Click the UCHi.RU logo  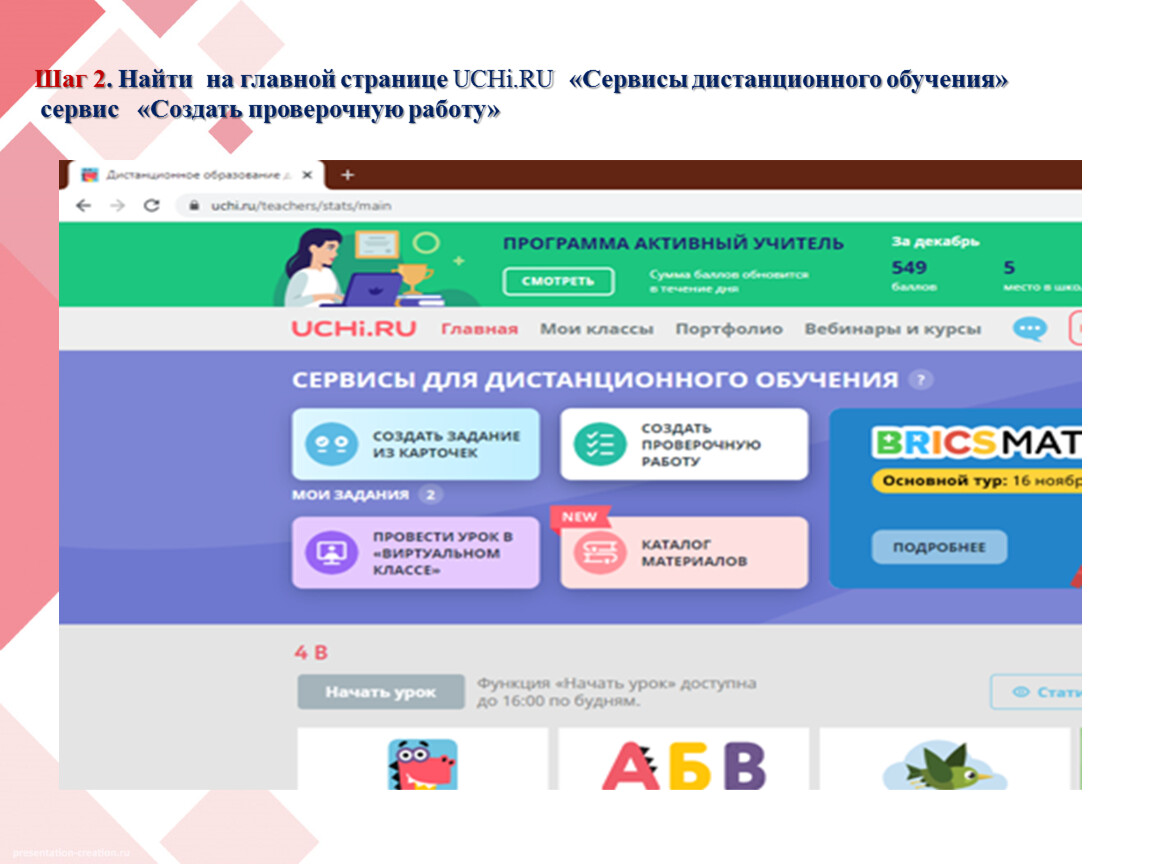click(x=353, y=329)
